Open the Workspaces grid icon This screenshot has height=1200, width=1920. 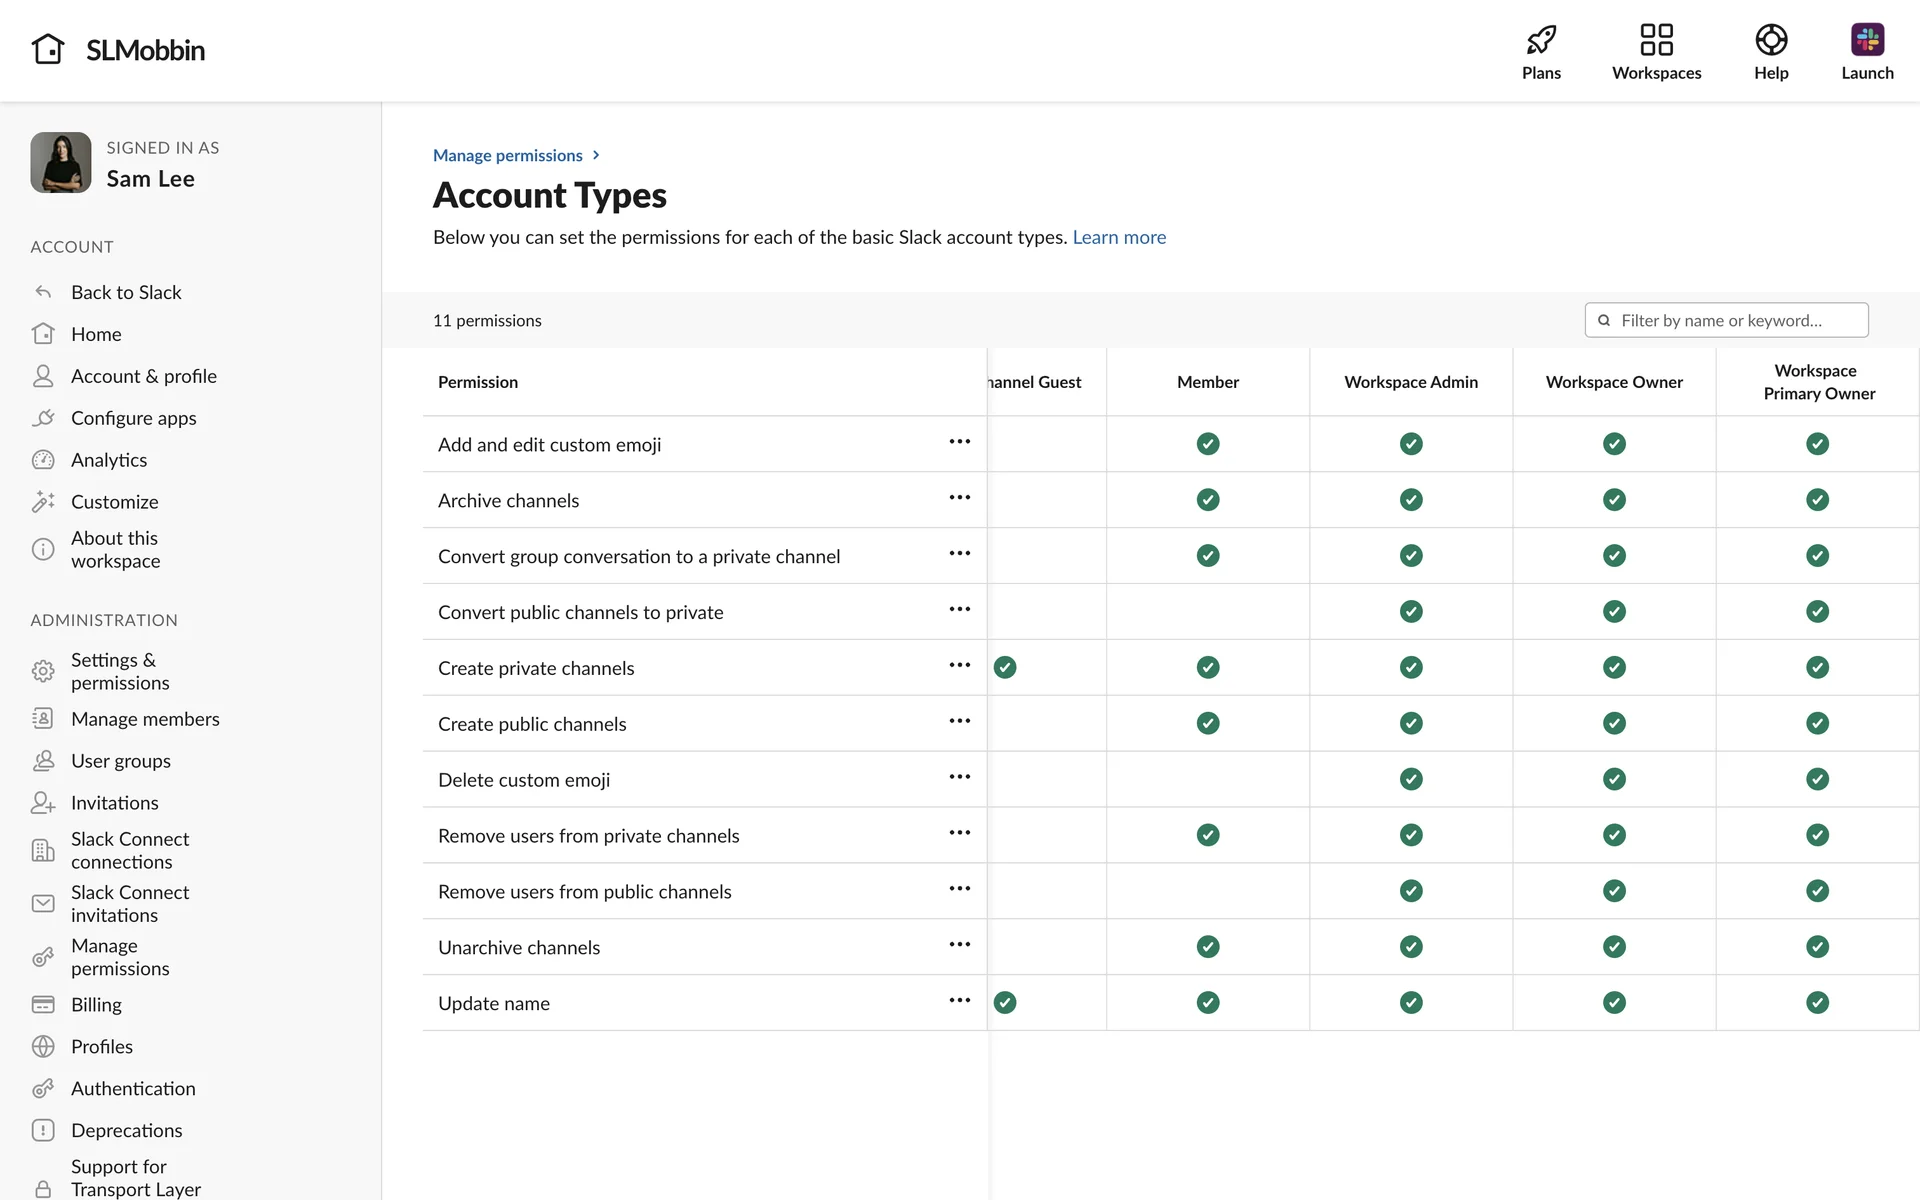click(x=1656, y=40)
